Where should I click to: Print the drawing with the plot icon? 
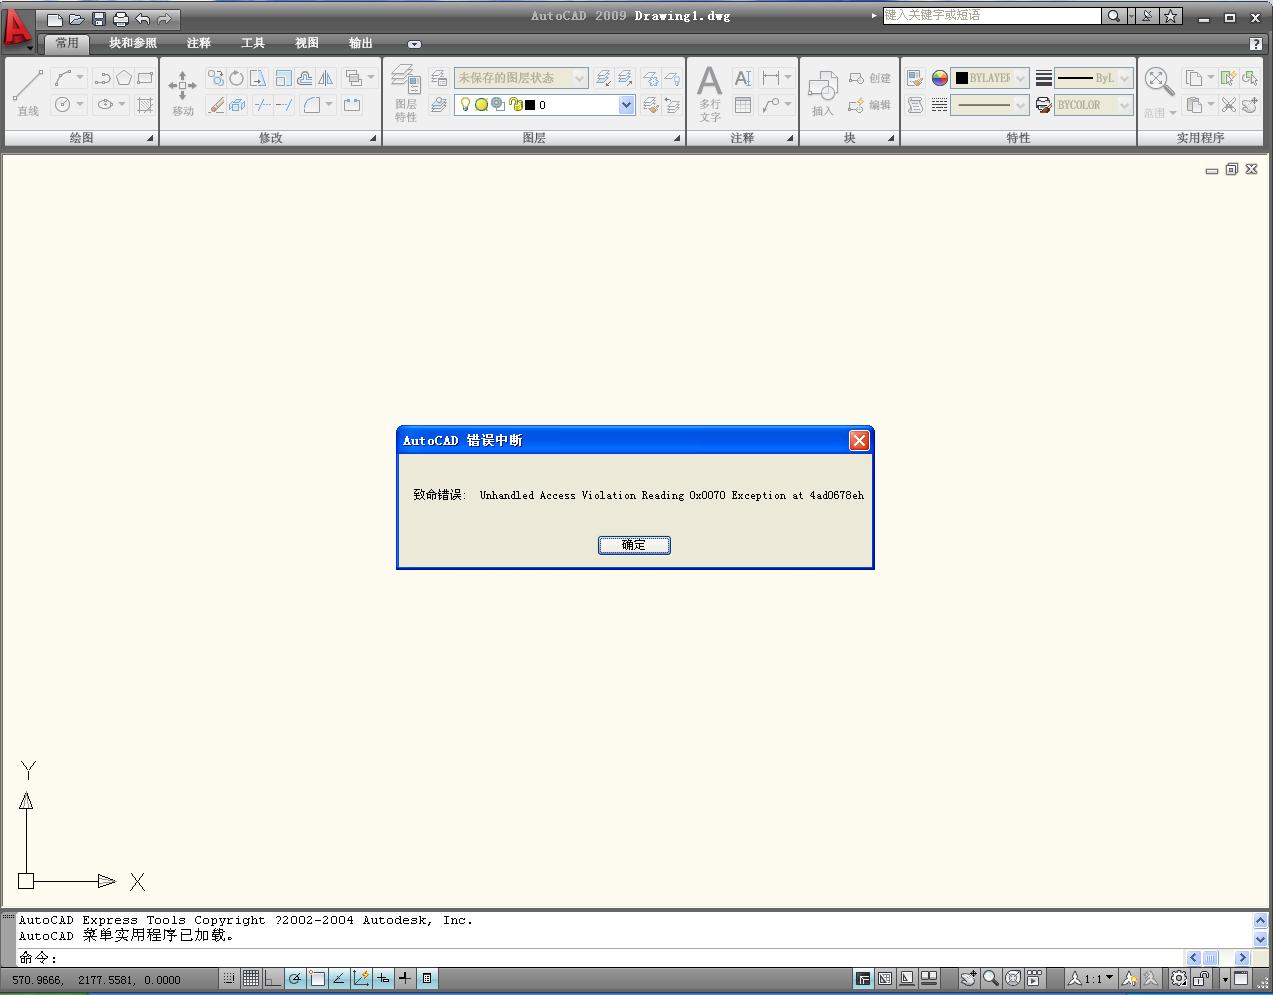click(121, 19)
